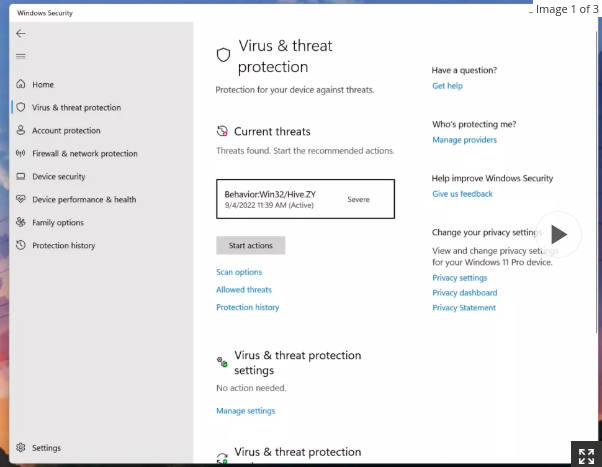Click the Firewall & network antenna icon

point(21,153)
